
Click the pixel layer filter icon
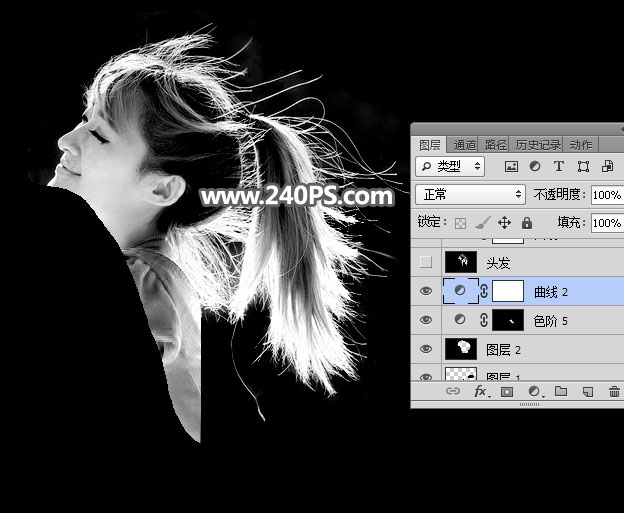pos(511,166)
